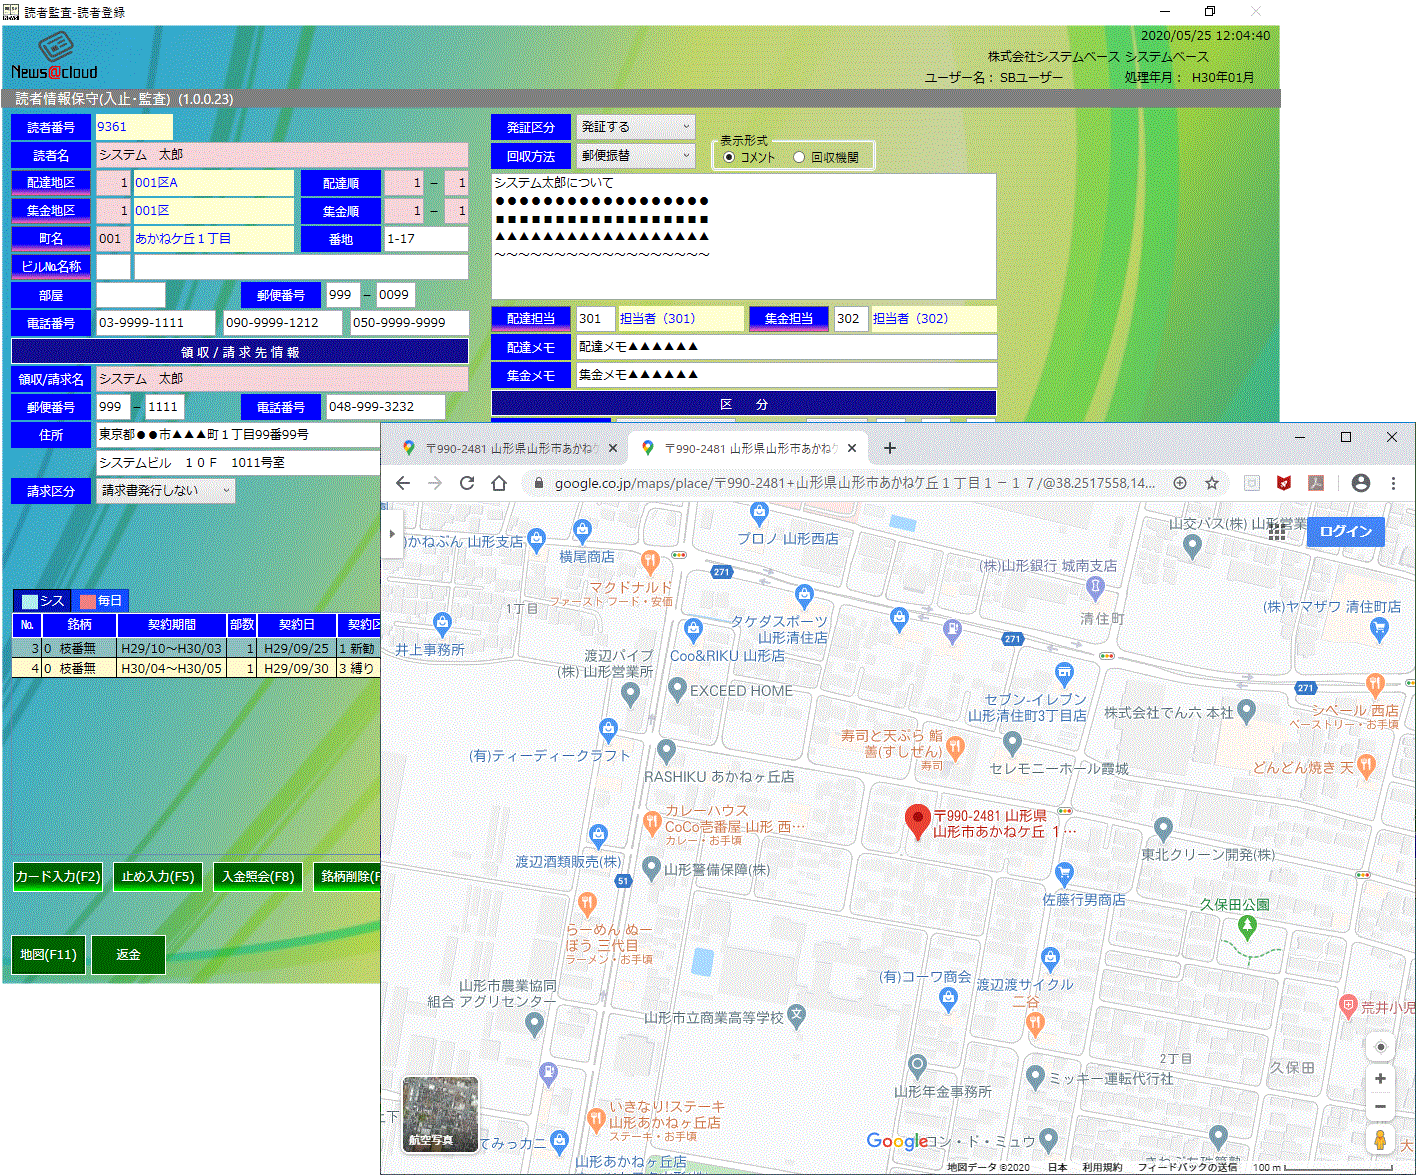Click the EXCEED HOME place marker
The height and width of the screenshot is (1176, 1417).
tap(677, 688)
